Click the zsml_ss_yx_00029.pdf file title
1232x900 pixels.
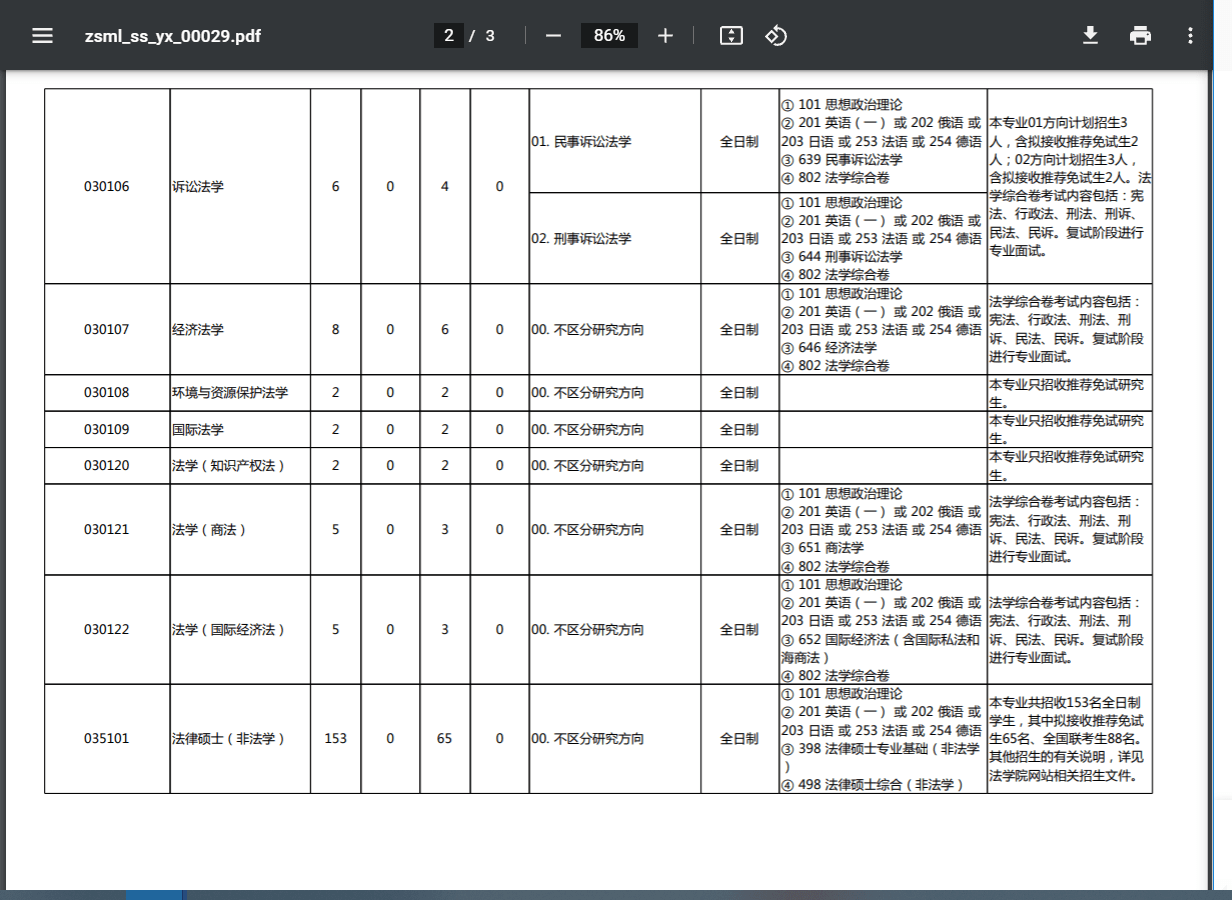click(x=173, y=36)
